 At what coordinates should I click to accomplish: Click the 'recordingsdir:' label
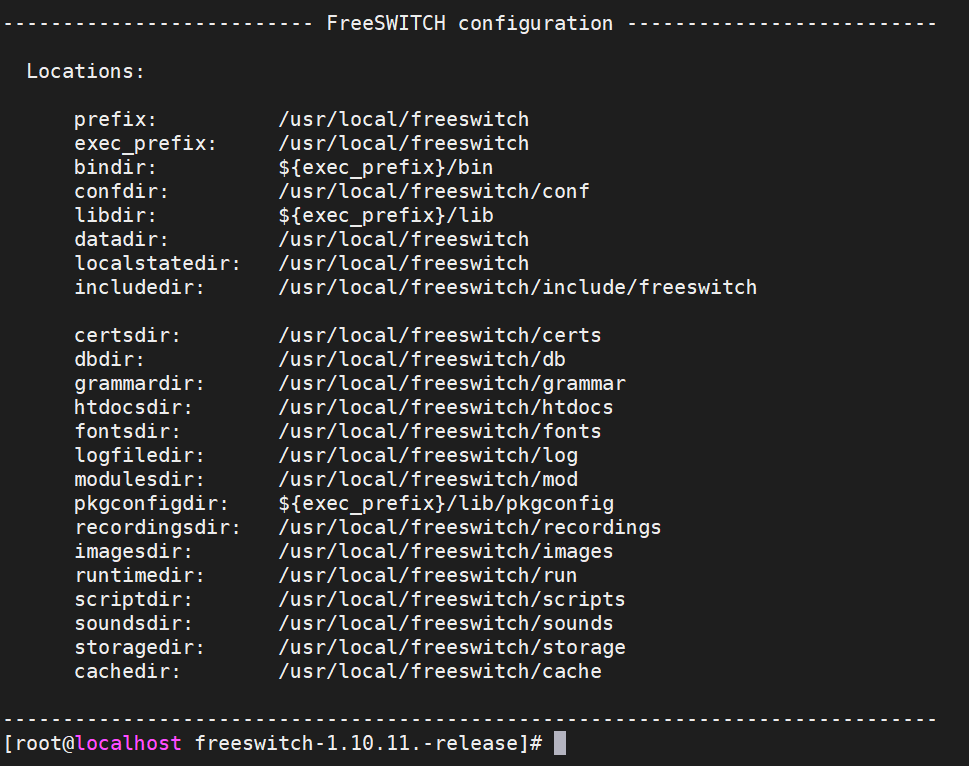point(157,527)
